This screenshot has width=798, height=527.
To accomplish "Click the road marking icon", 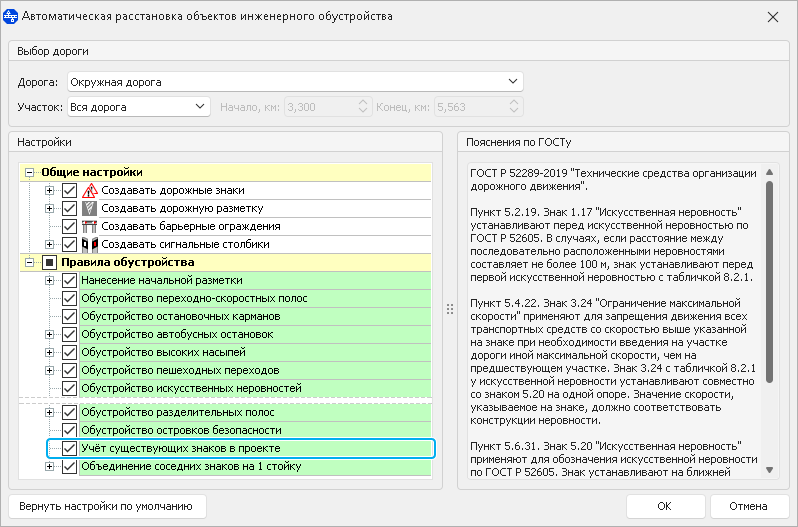I will 90,209.
